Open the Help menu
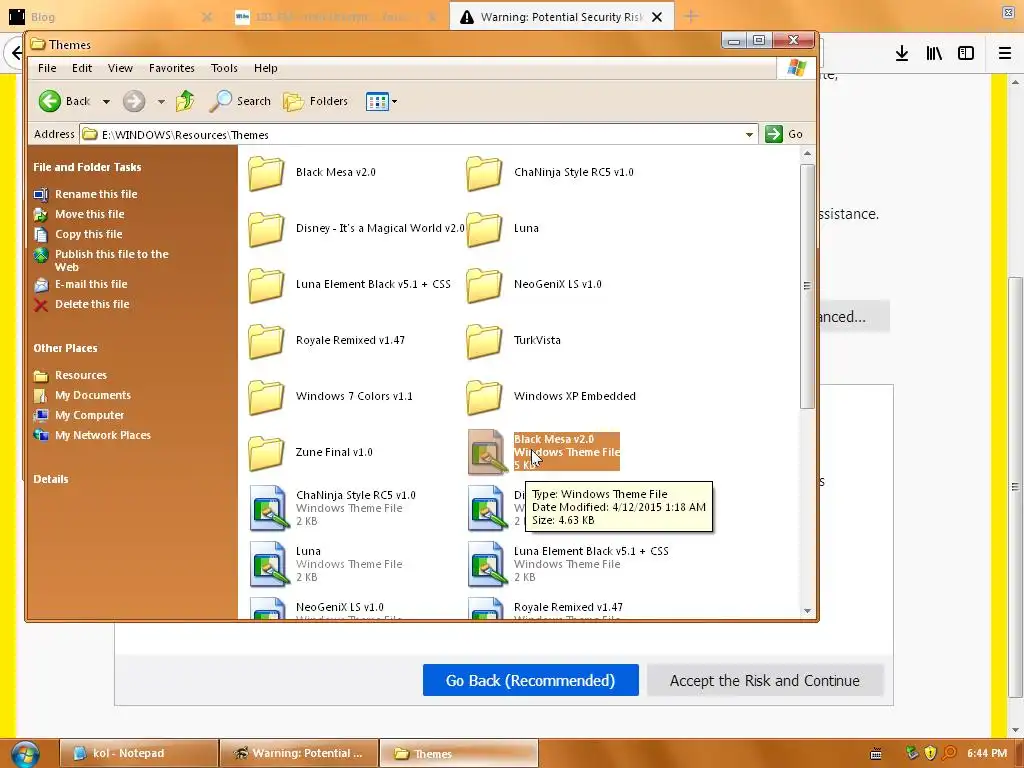Viewport: 1024px width, 768px height. click(265, 68)
